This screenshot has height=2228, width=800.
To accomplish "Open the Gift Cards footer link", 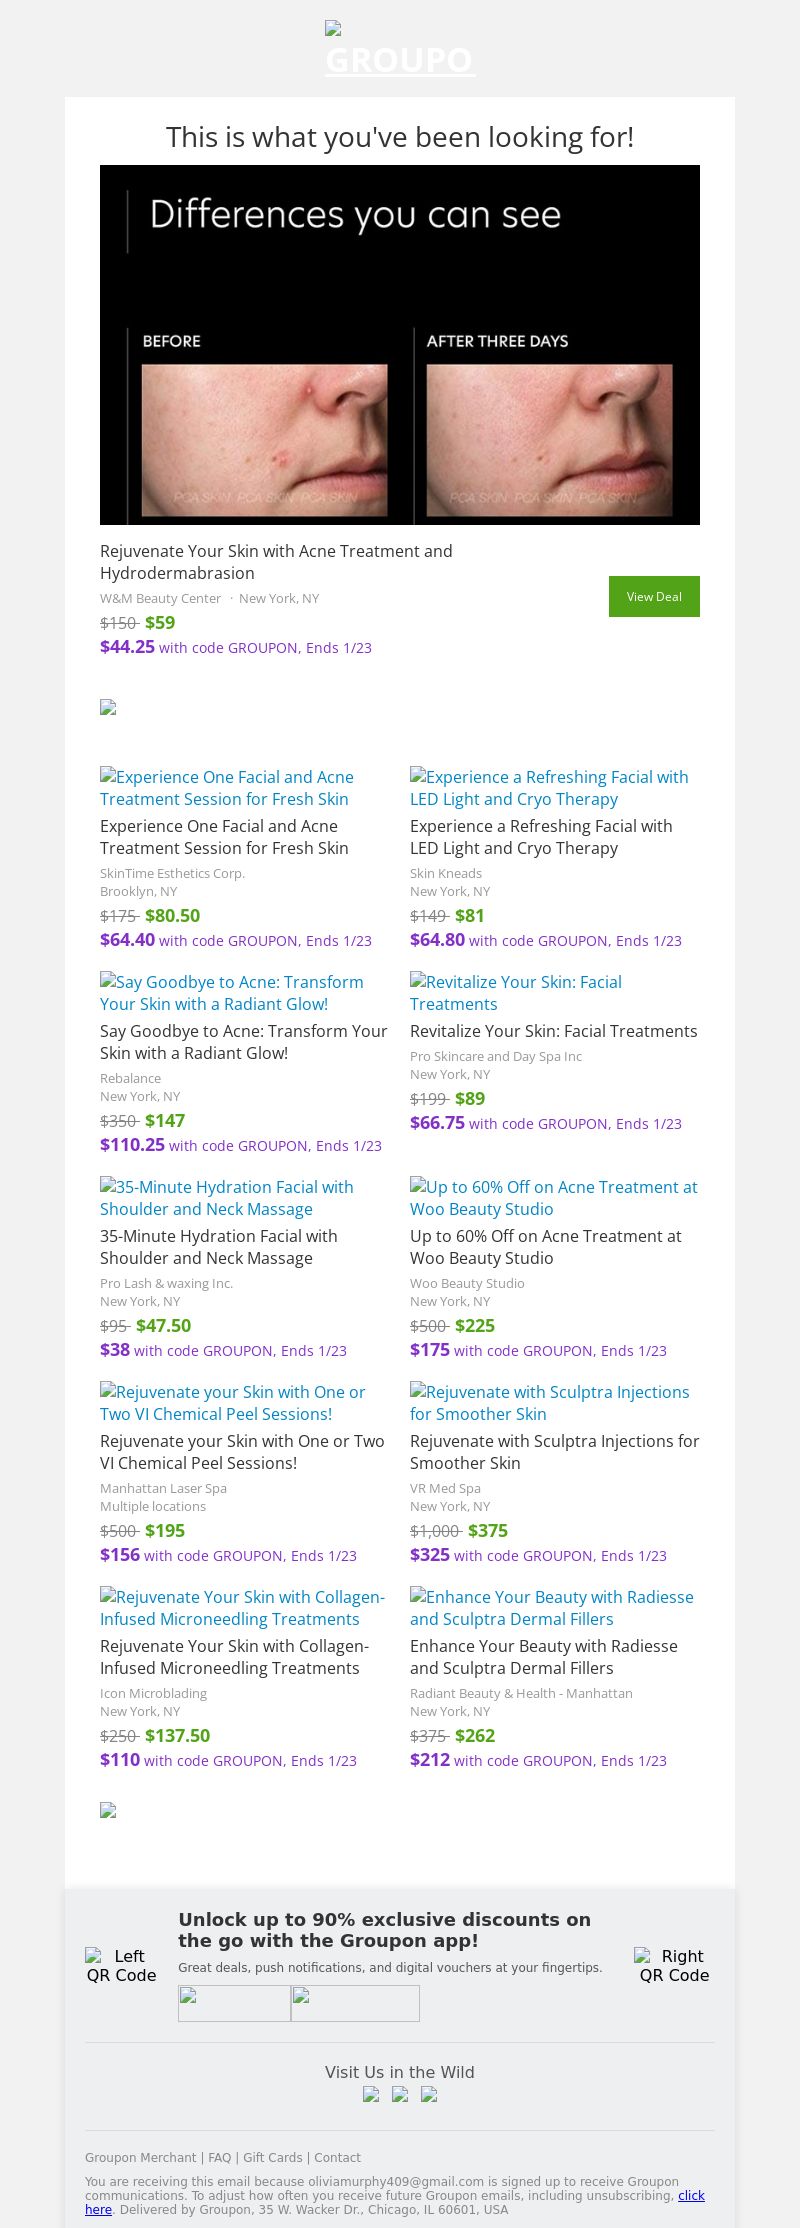I will 272,2158.
